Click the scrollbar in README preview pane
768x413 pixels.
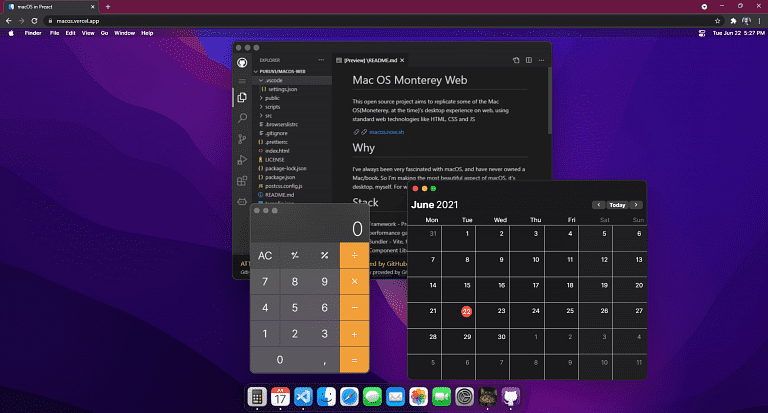click(x=550, y=101)
